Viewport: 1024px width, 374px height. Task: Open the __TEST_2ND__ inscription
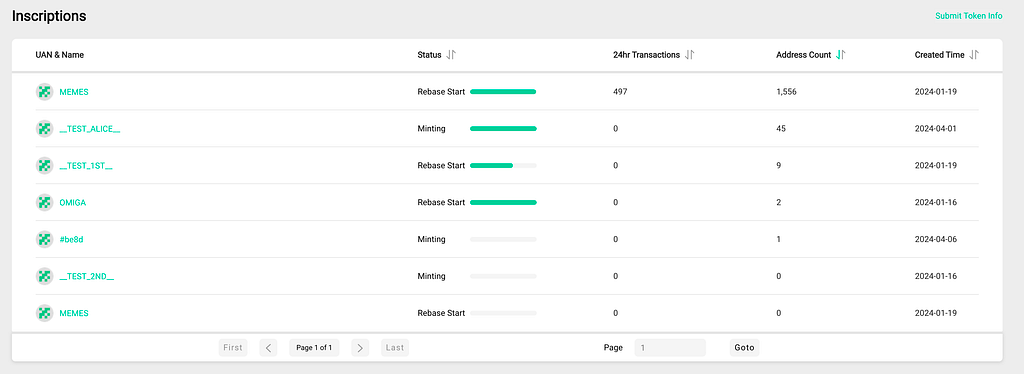[87, 276]
